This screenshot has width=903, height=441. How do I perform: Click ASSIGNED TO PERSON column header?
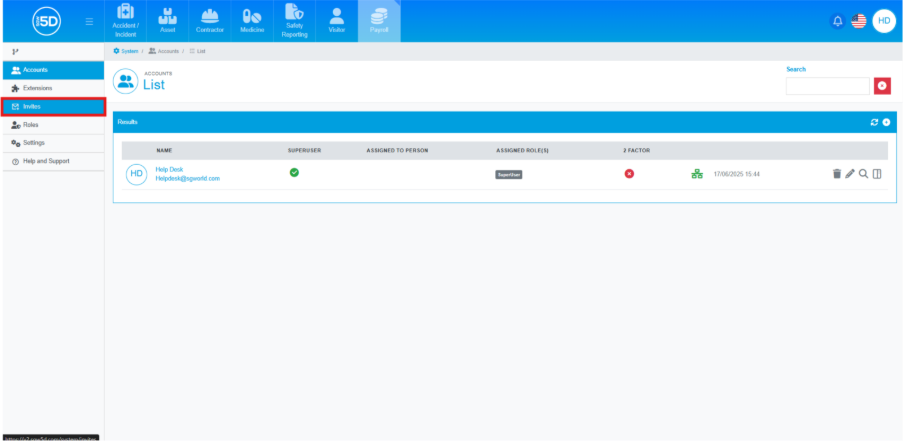pyautogui.click(x=397, y=150)
